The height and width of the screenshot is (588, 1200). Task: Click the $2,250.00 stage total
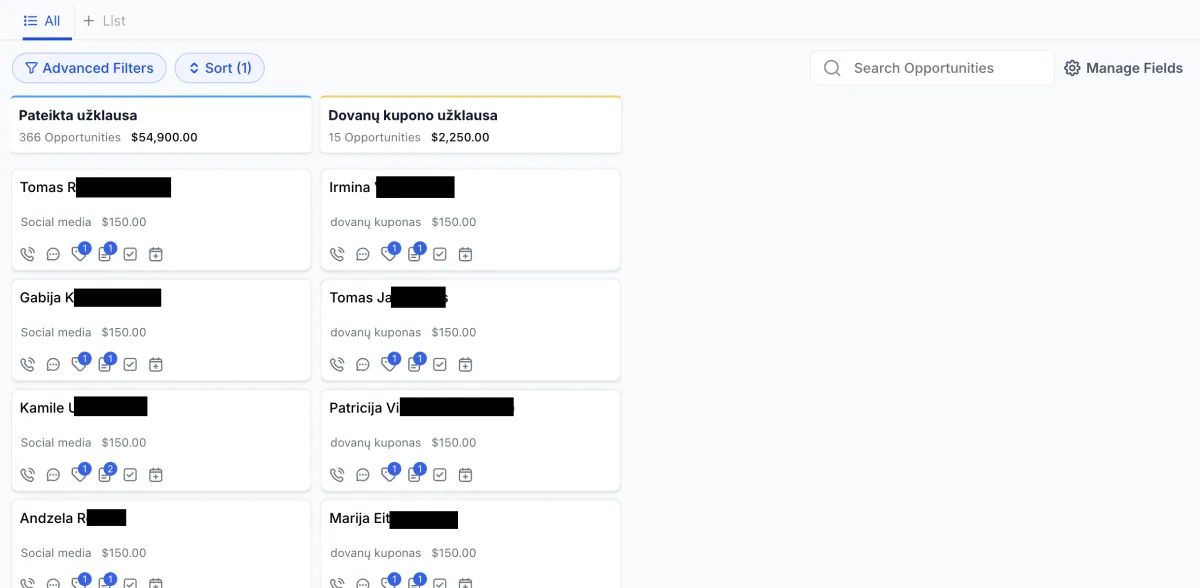pos(460,137)
